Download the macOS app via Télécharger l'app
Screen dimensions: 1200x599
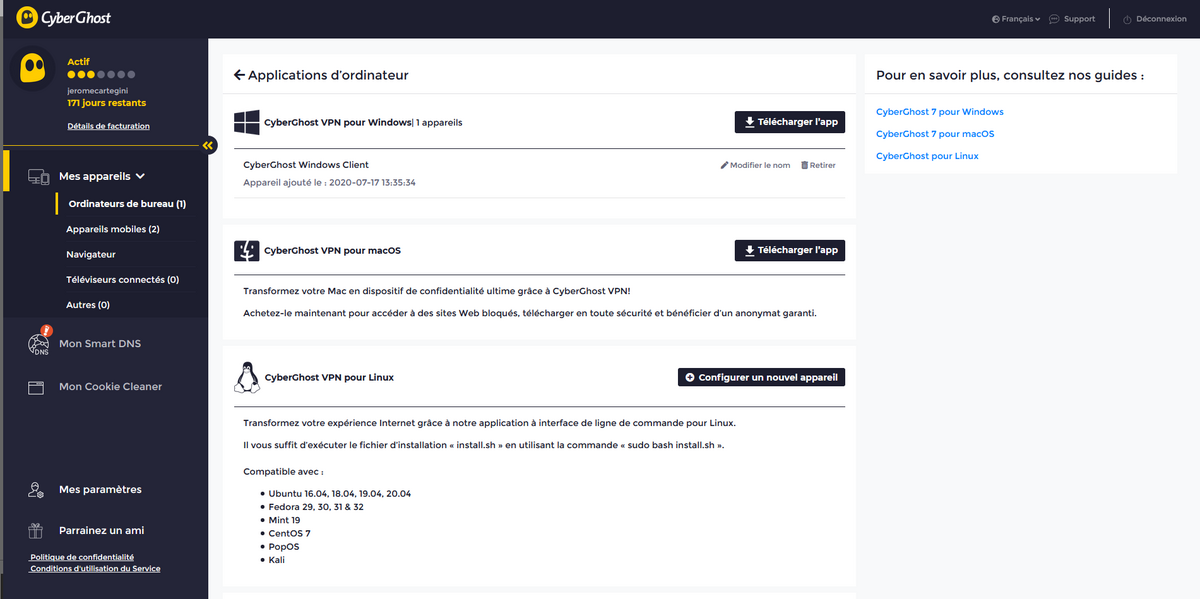point(790,250)
